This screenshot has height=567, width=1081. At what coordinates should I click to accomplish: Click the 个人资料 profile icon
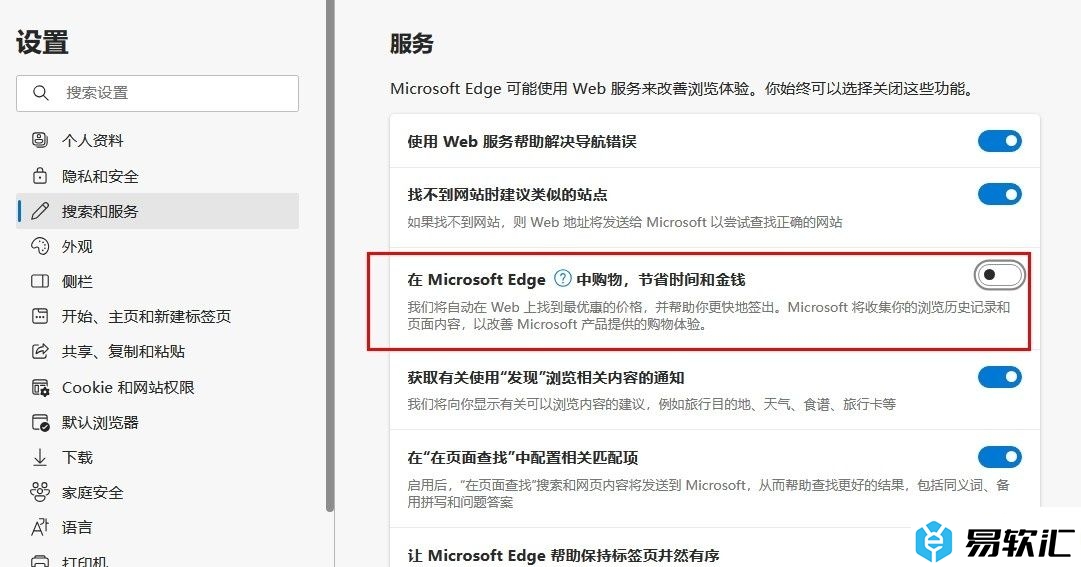click(x=40, y=140)
